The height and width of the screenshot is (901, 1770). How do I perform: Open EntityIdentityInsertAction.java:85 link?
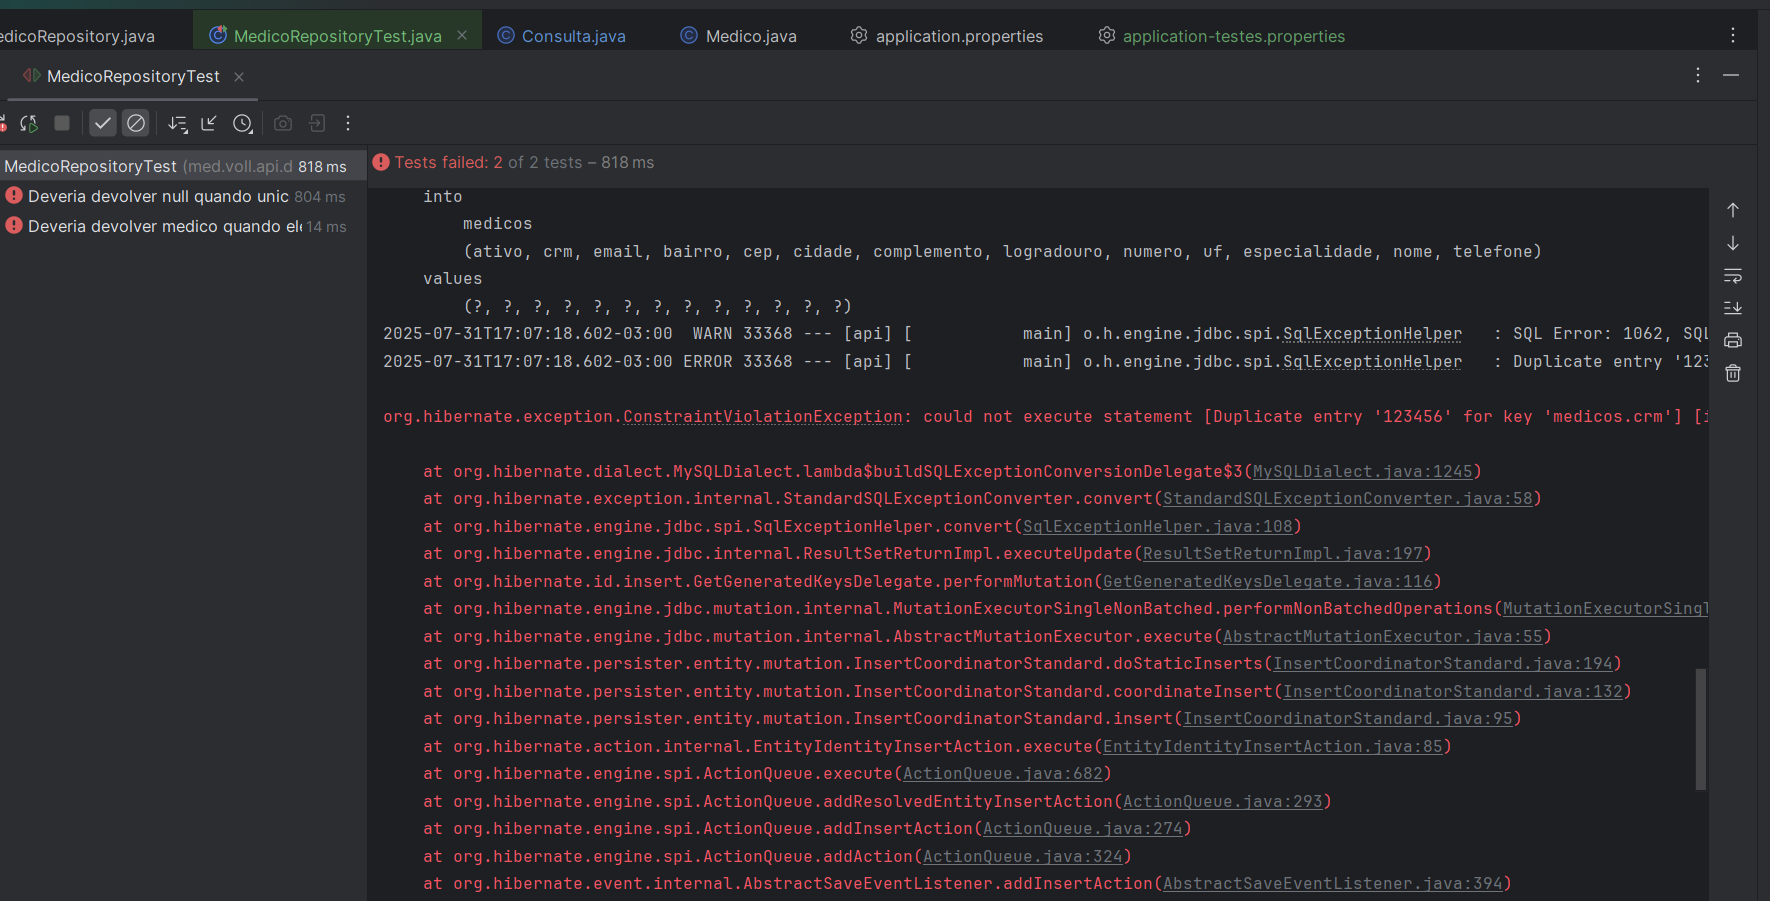[1273, 746]
